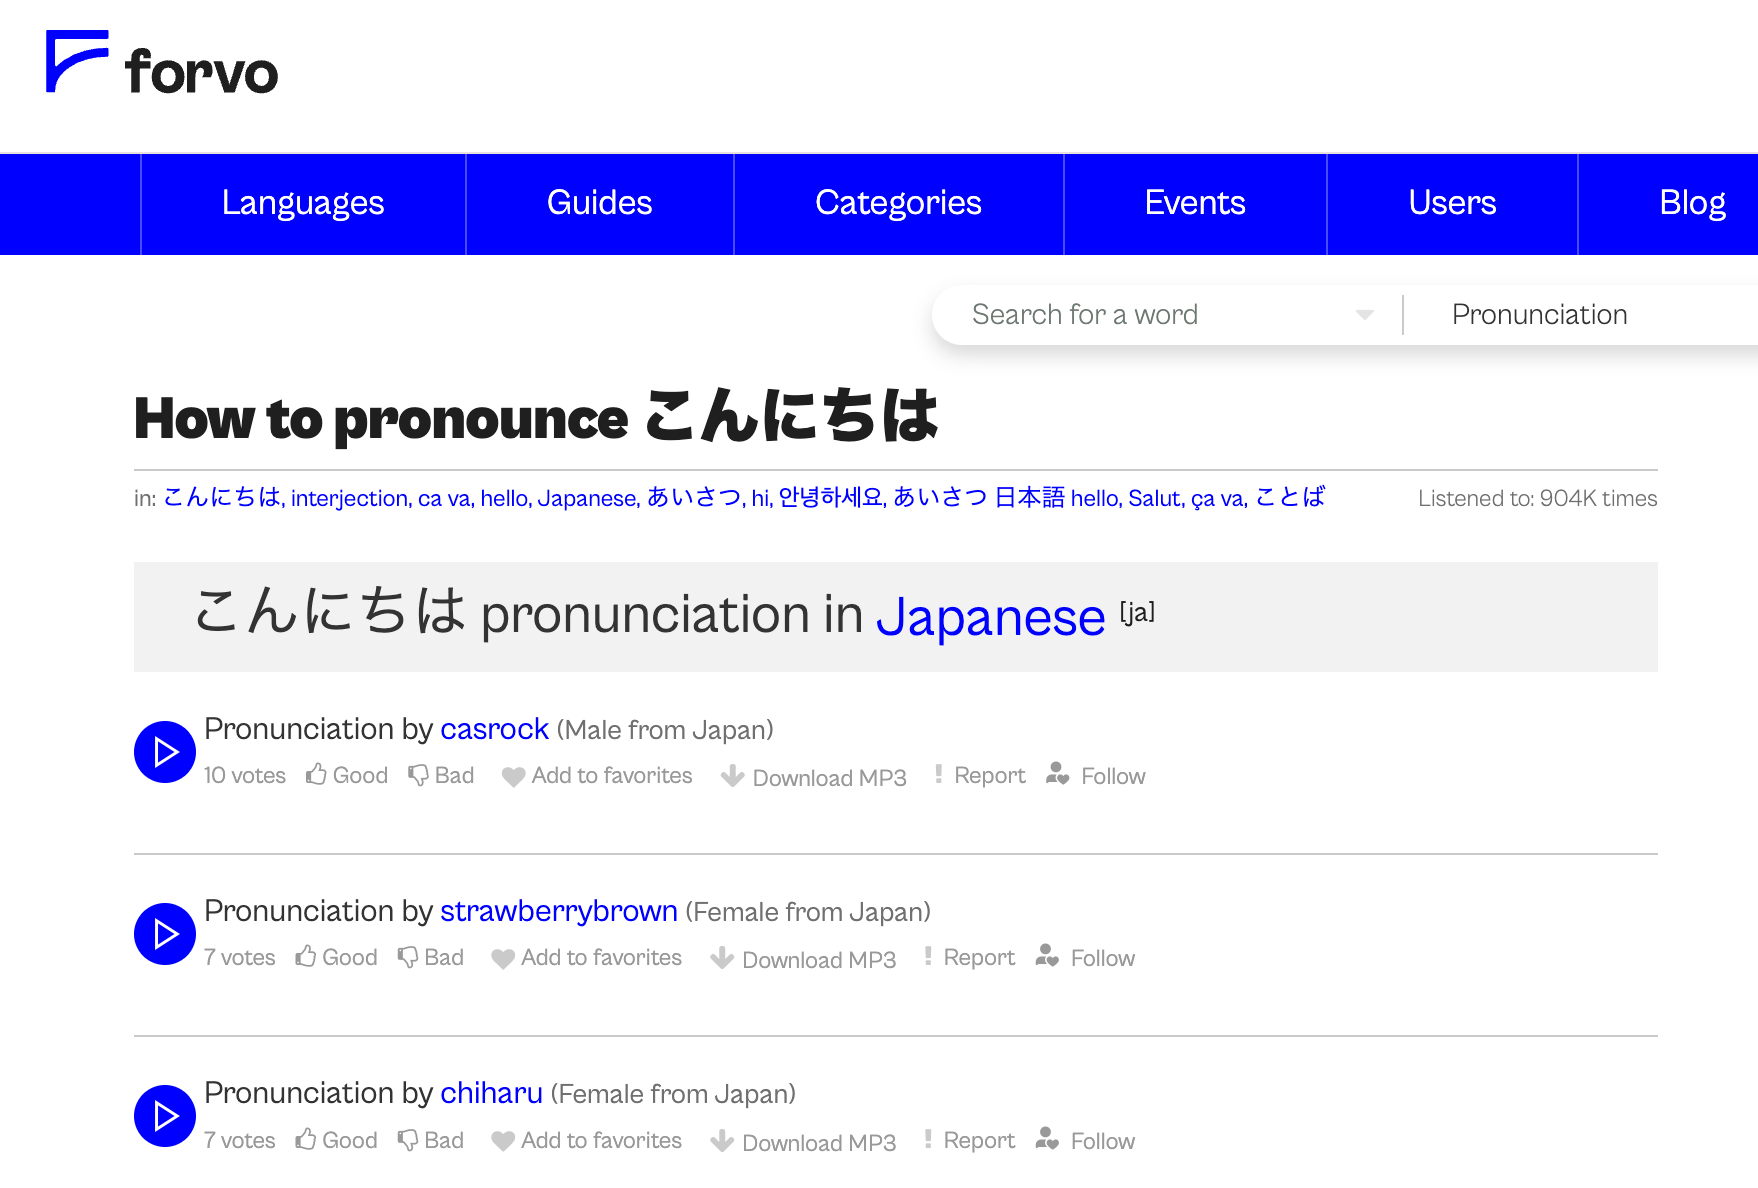
Task: Click heart icon in strawberrybrown row
Action: [504, 959]
